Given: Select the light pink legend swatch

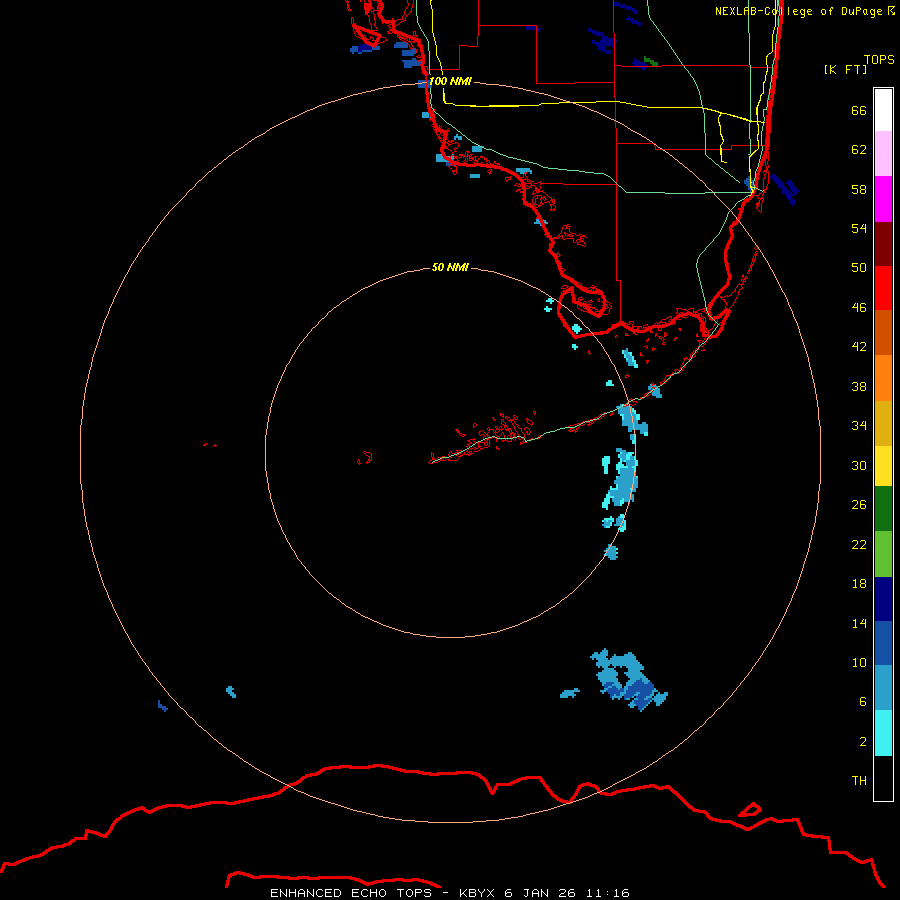Looking at the screenshot, I should [x=883, y=154].
